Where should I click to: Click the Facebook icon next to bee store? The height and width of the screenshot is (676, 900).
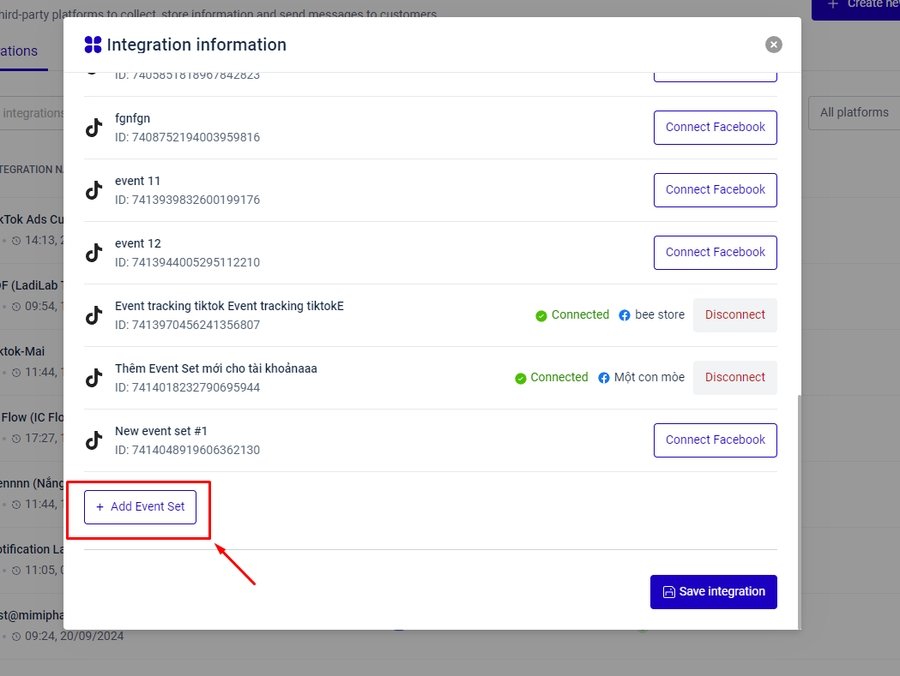[x=625, y=315]
